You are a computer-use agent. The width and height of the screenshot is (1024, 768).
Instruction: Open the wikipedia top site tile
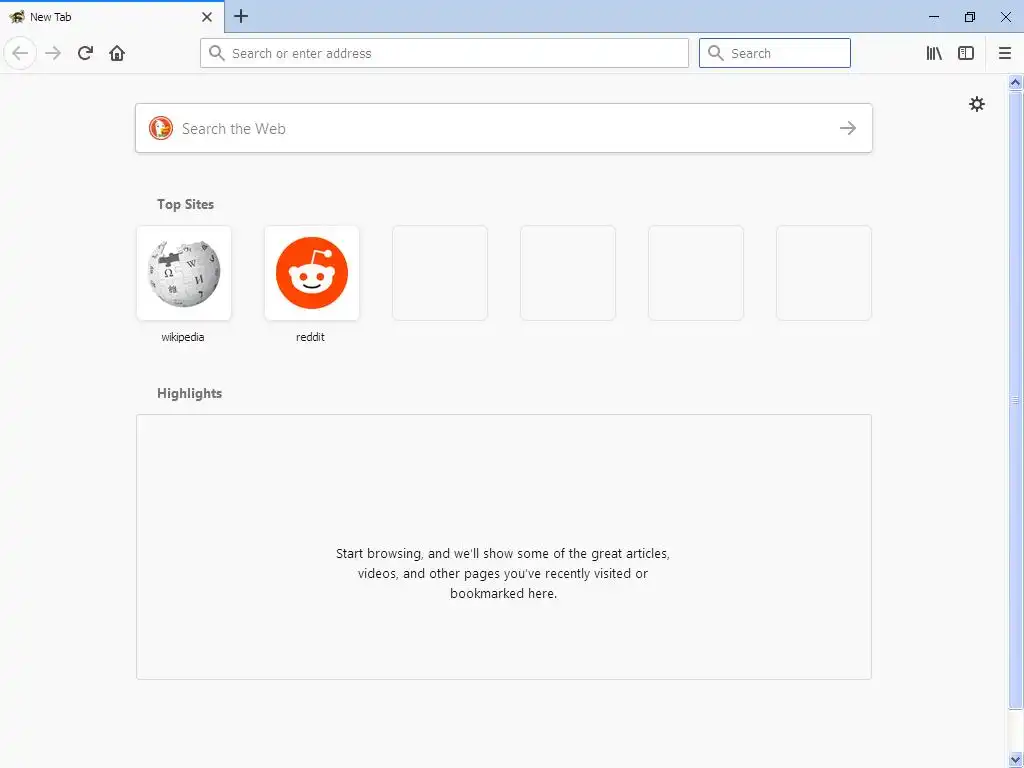184,273
